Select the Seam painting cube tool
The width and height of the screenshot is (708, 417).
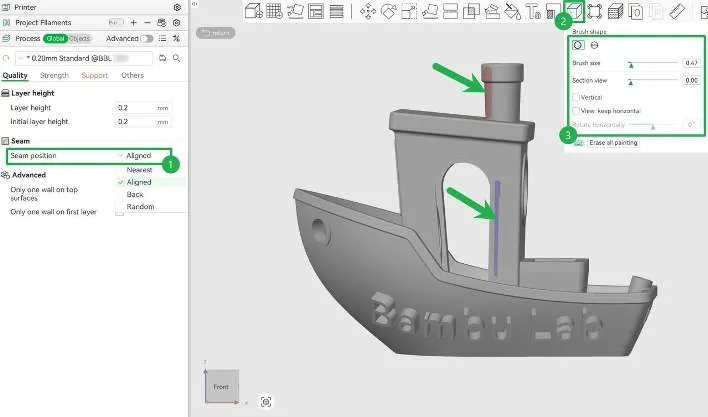pos(575,11)
